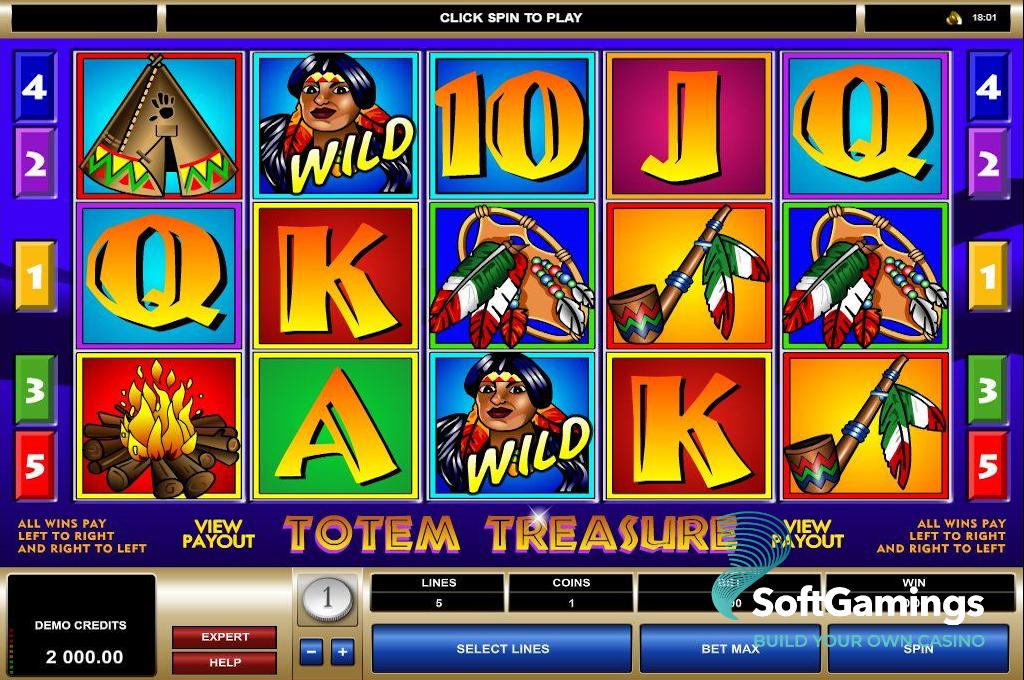1024x680 pixels.
Task: Click the letter J symbol on the fourth reel
Action: (689, 125)
